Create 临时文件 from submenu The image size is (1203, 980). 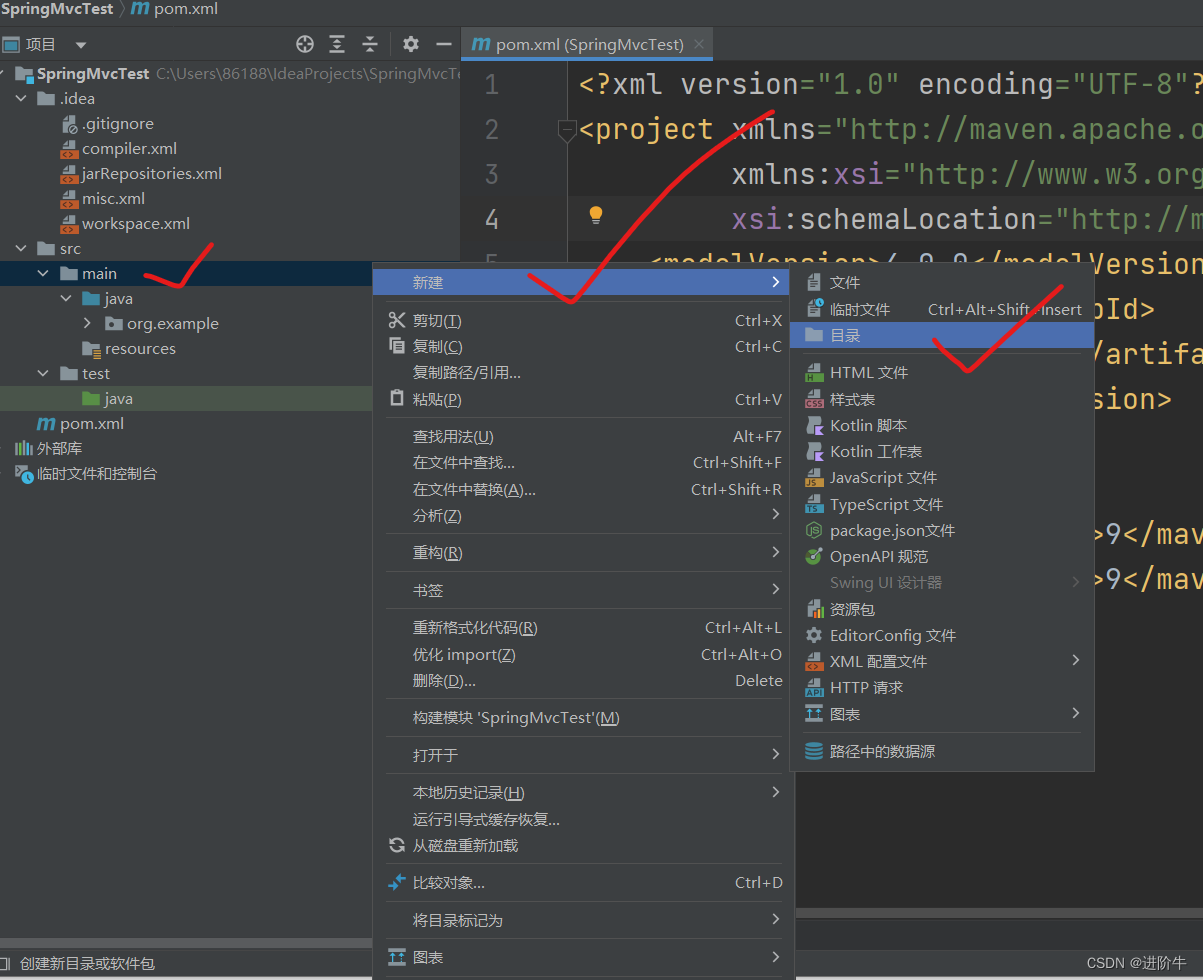(942, 310)
